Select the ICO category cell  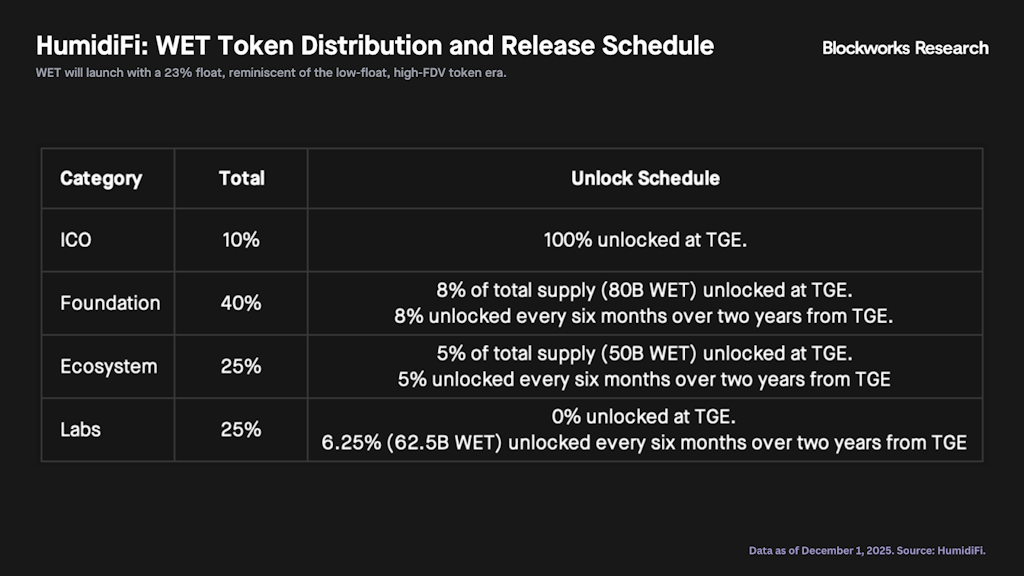pos(76,240)
